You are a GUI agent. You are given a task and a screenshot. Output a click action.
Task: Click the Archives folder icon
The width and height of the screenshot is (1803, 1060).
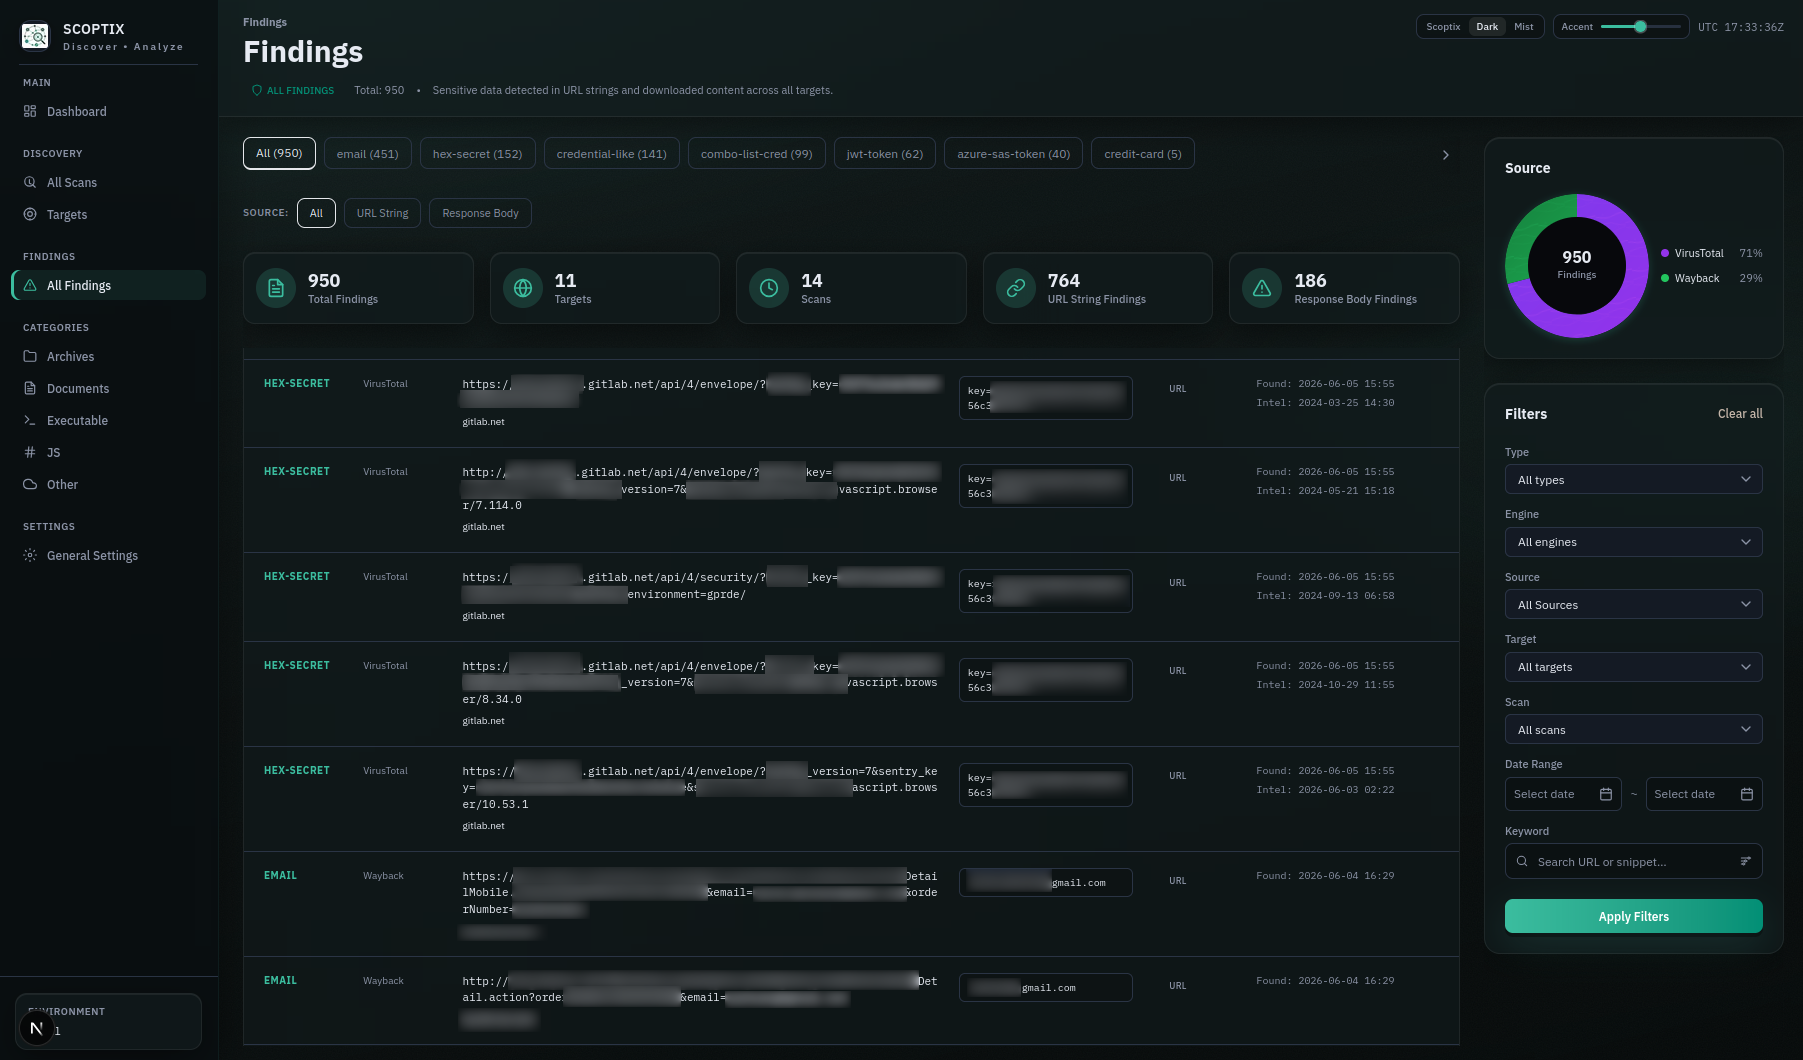pyautogui.click(x=30, y=356)
